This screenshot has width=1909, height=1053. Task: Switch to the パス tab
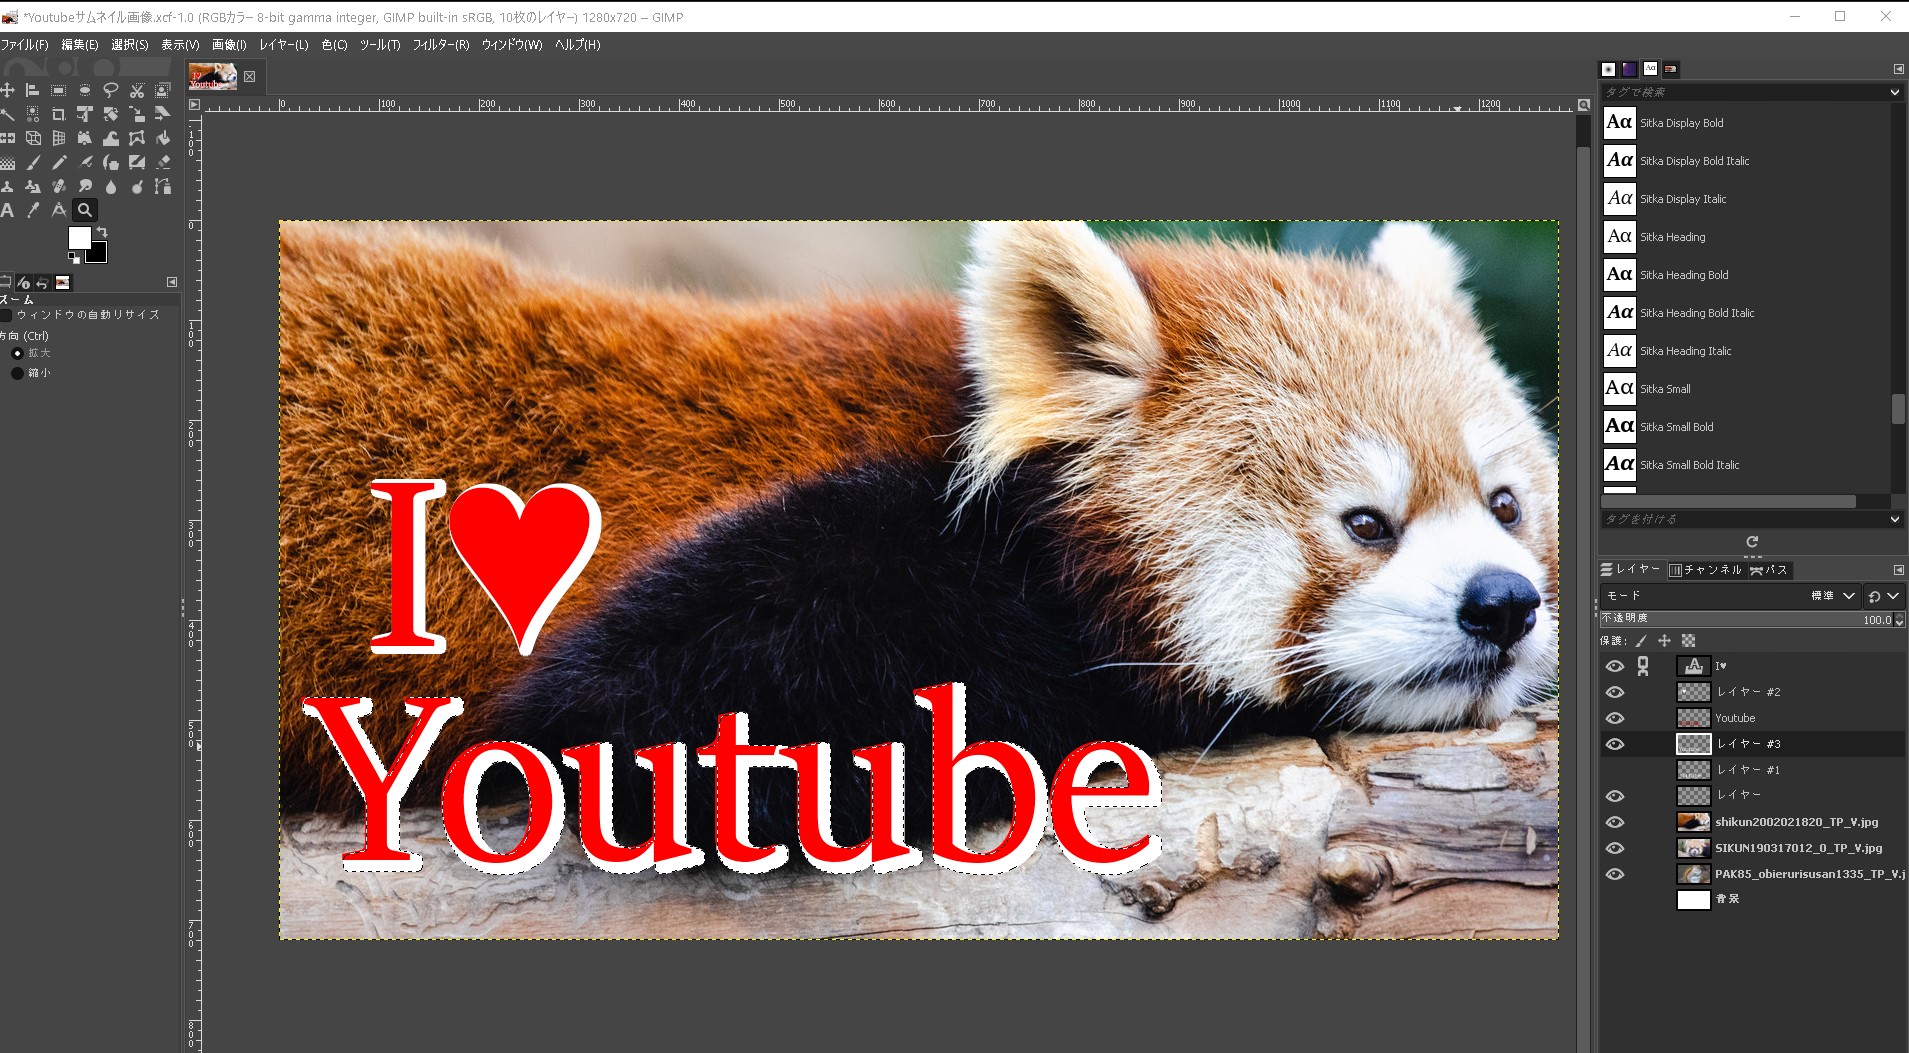coord(1769,570)
